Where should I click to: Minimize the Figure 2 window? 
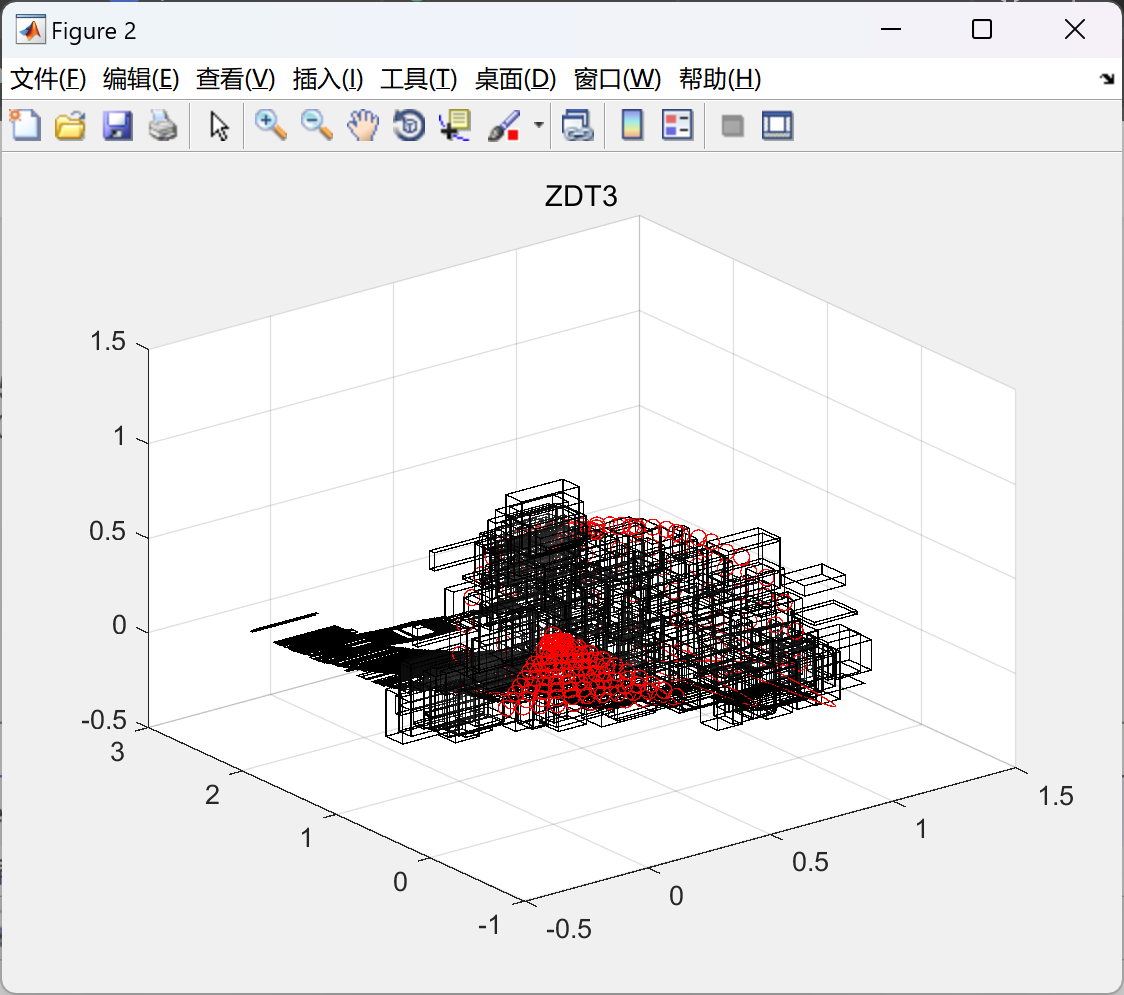coord(890,29)
